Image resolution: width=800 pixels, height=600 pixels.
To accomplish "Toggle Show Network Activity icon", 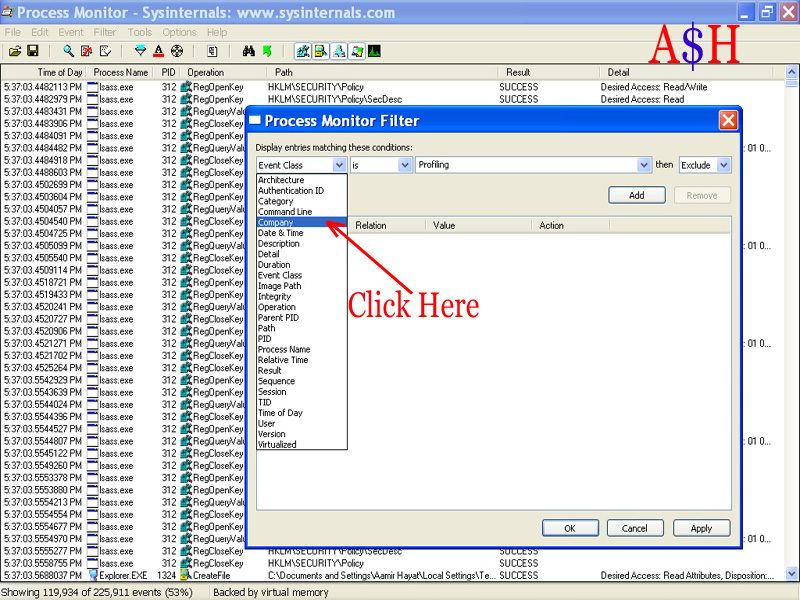I will 339,51.
